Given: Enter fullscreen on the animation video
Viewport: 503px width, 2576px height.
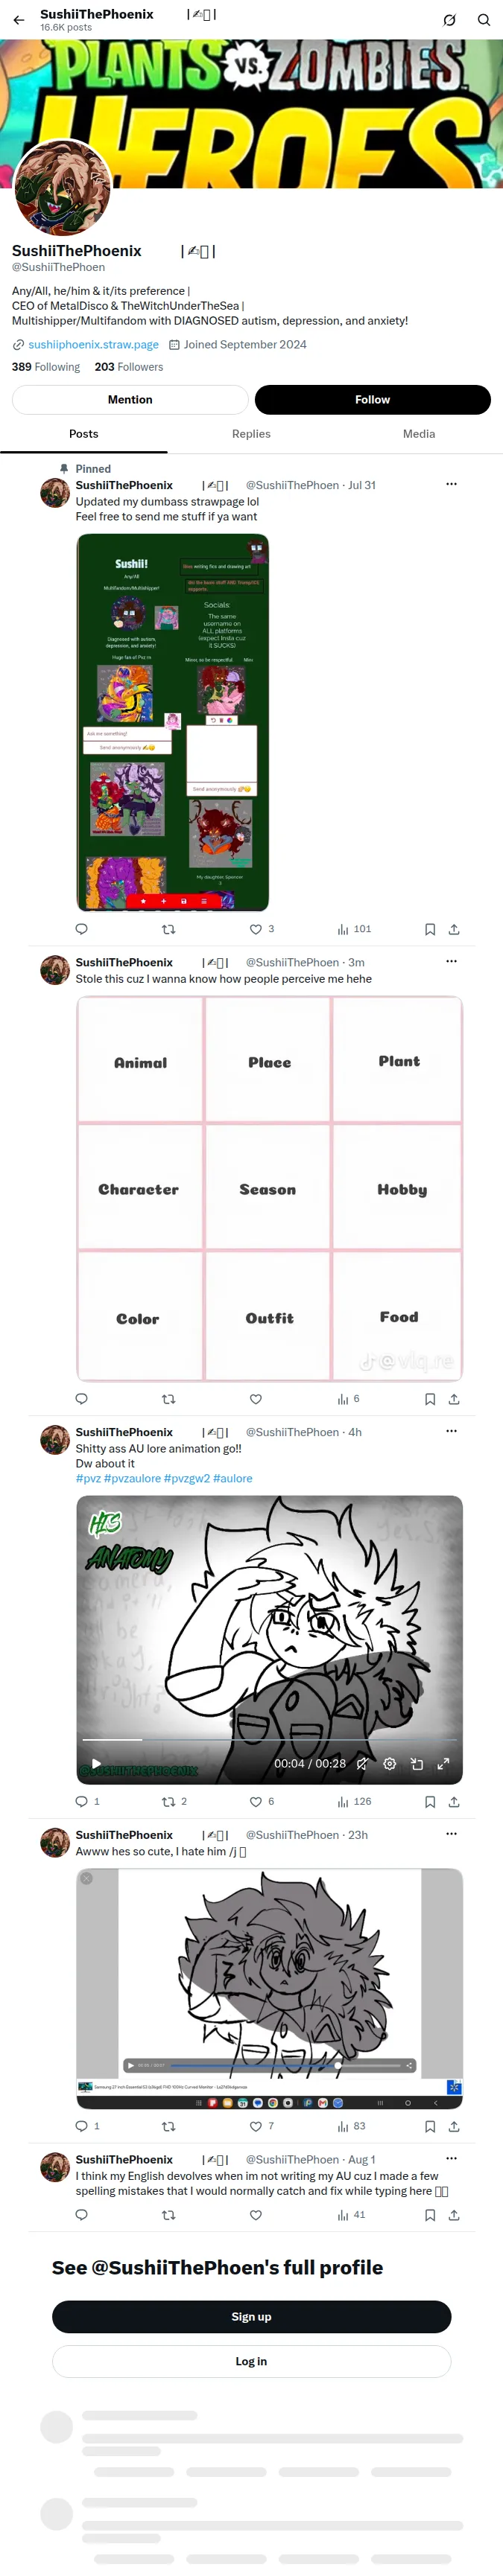Looking at the screenshot, I should pyautogui.click(x=443, y=1764).
